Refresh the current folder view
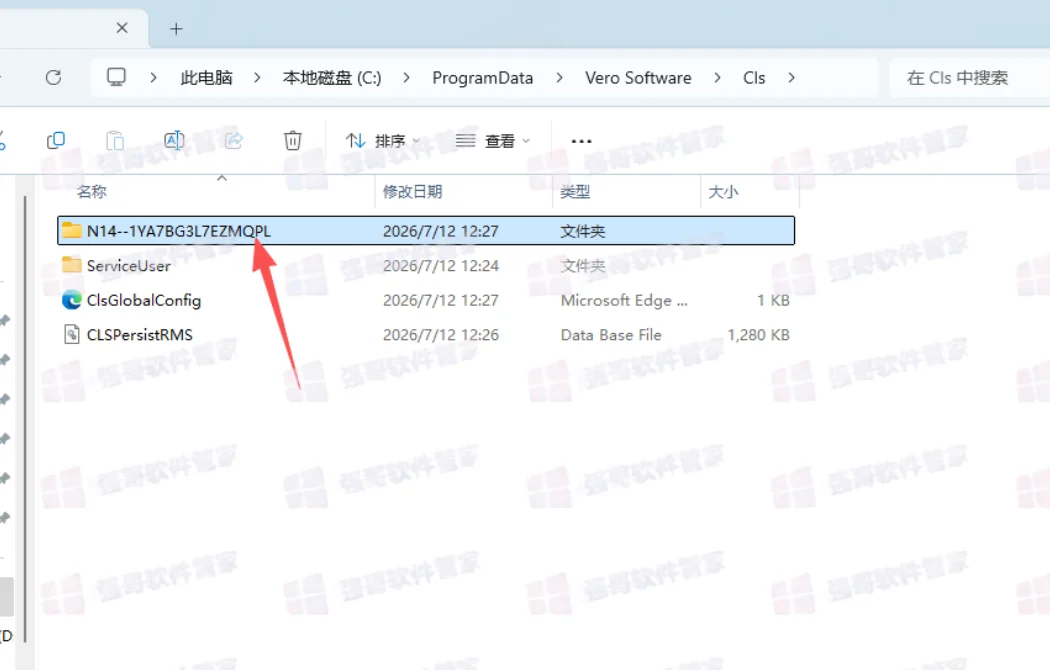This screenshot has width=1050, height=670. 54,78
